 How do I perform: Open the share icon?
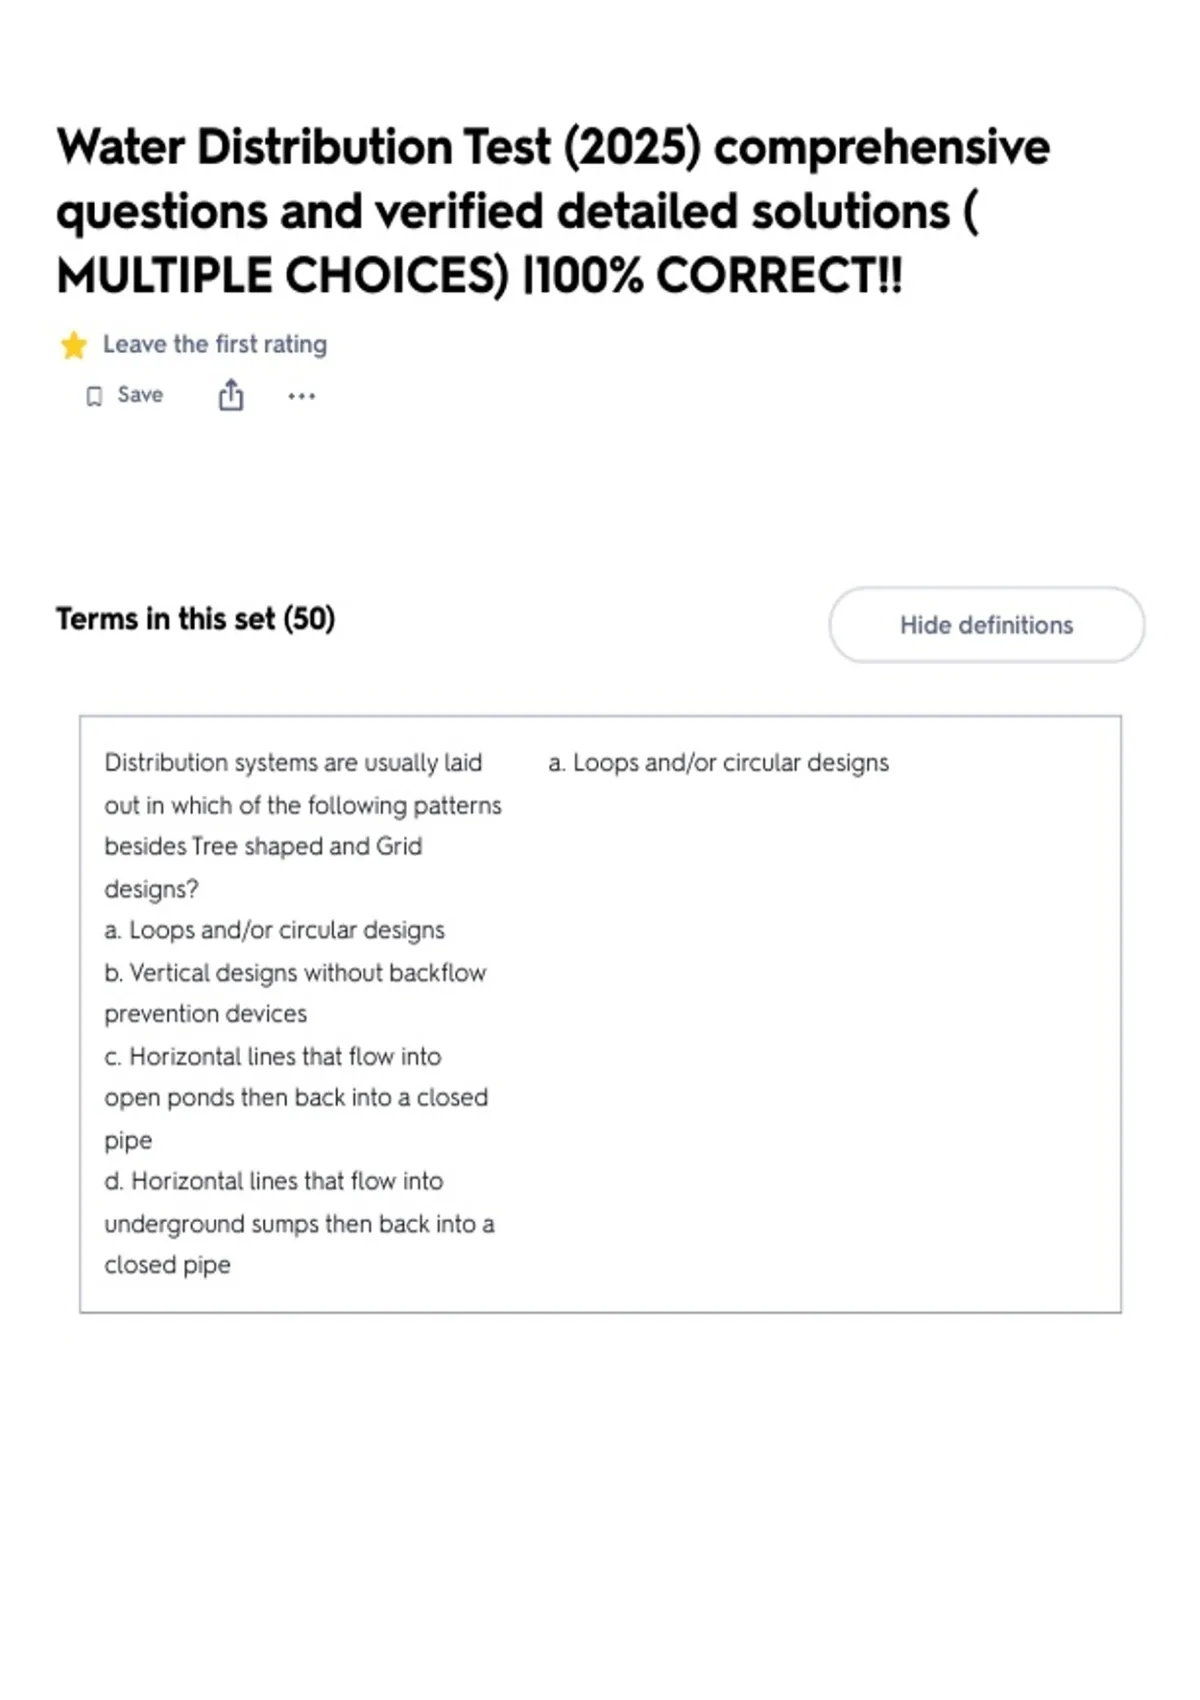[231, 395]
